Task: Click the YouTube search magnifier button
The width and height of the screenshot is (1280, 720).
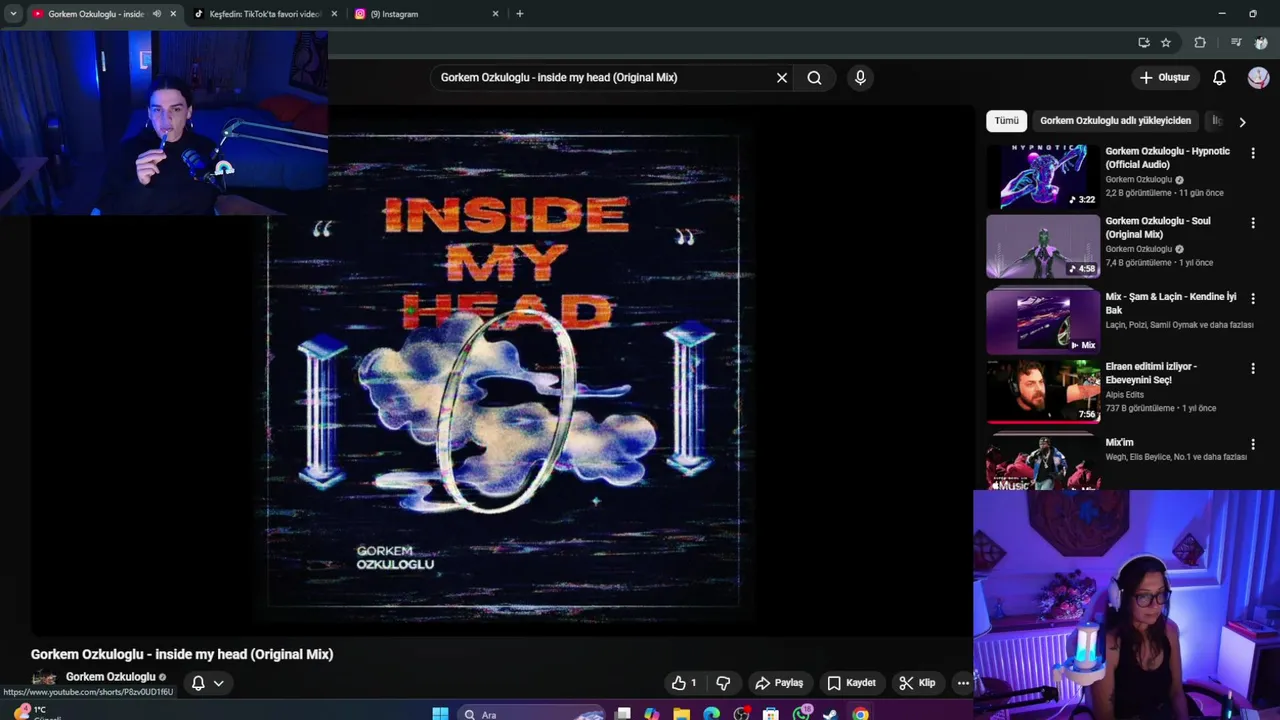Action: tap(814, 78)
